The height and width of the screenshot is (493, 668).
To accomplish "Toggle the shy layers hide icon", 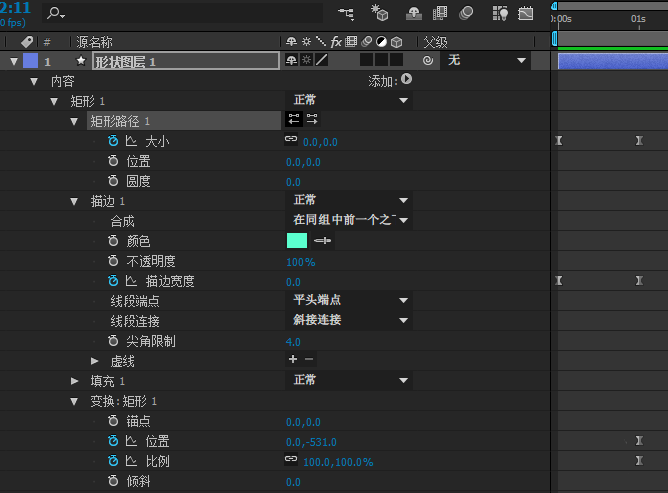I will 413,13.
